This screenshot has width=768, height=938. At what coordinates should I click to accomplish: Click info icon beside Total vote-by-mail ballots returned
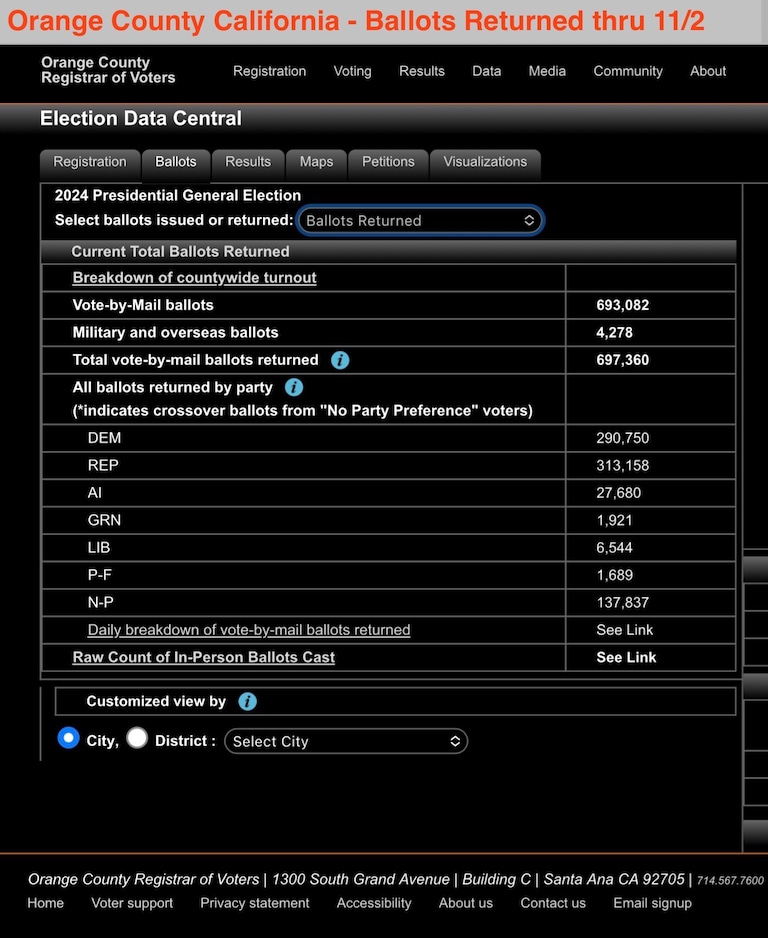coord(340,360)
